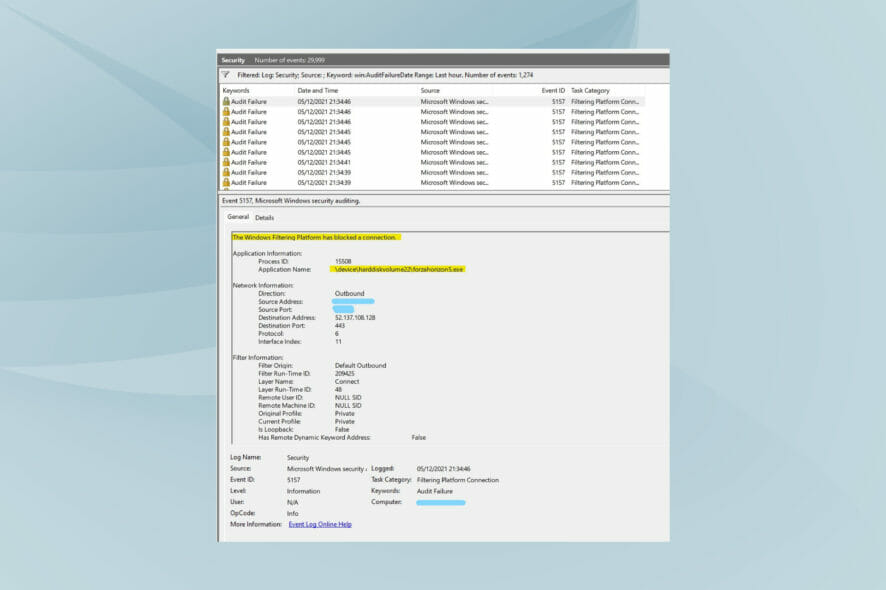Click the Remote Machine ID 'NULL SID' value

[x=348, y=405]
